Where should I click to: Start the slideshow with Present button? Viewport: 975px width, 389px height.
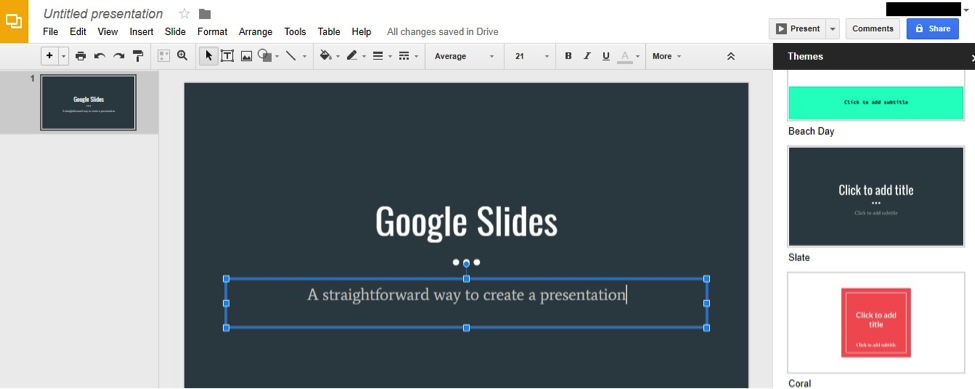798,29
